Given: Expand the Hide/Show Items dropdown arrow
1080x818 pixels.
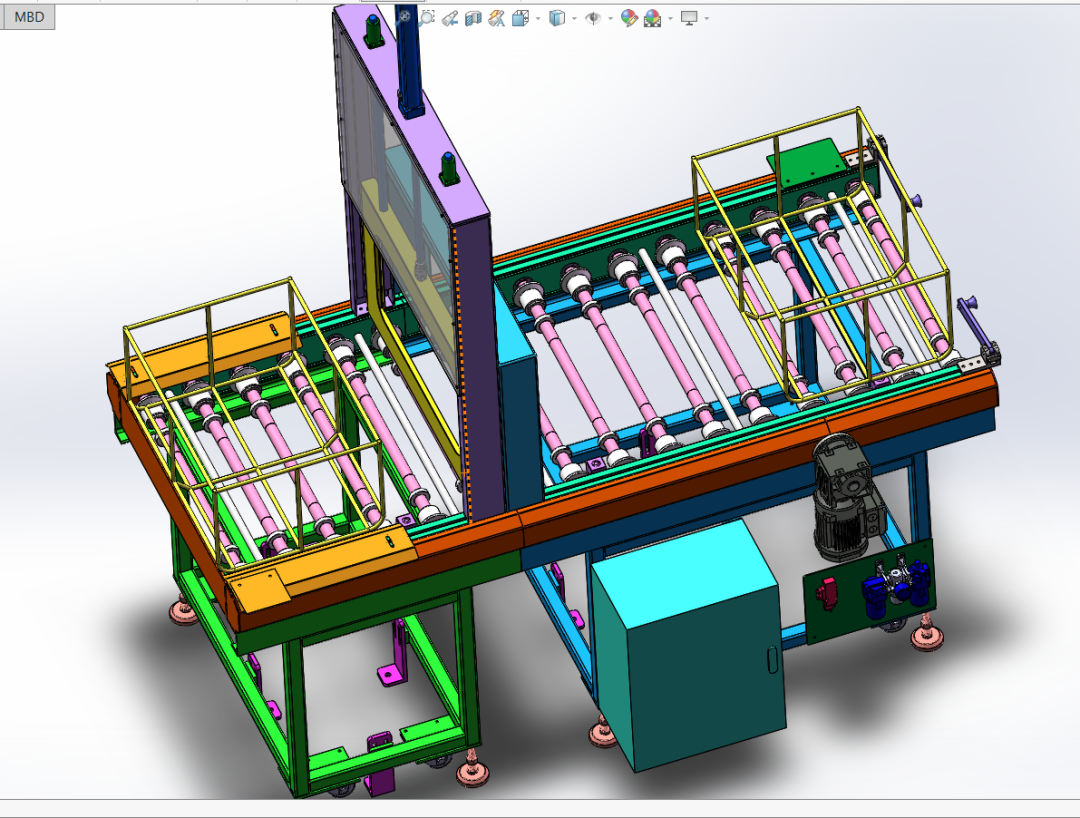Looking at the screenshot, I should pos(609,18).
